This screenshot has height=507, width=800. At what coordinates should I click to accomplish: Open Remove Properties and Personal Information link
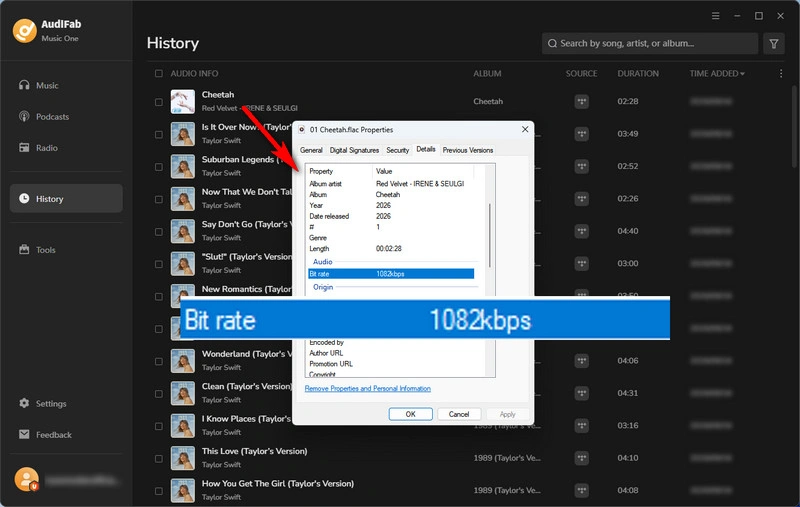(367, 388)
